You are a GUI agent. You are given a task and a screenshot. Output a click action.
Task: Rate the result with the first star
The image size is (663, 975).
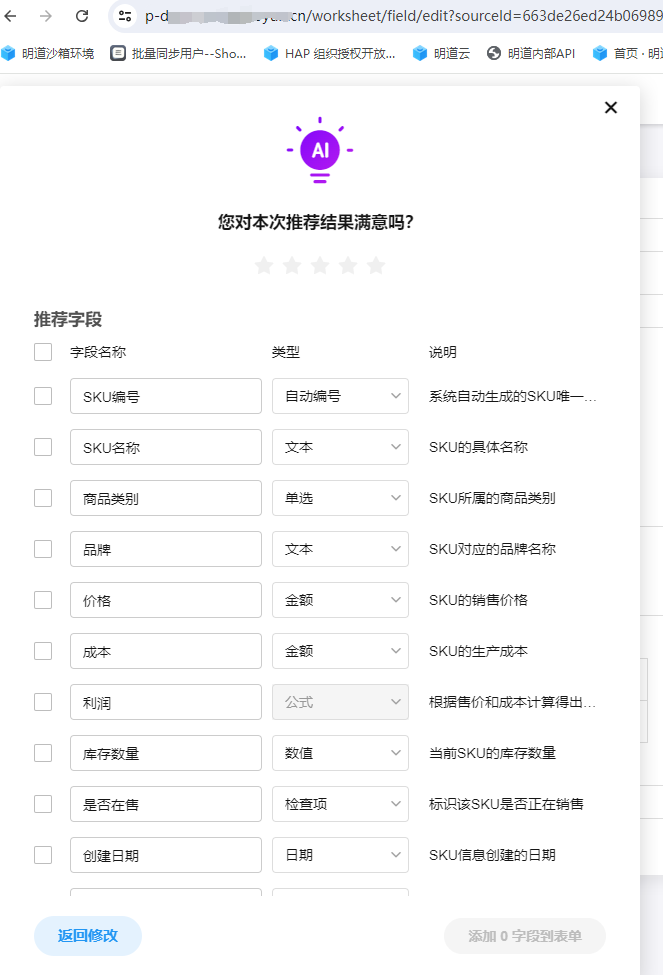(264, 265)
